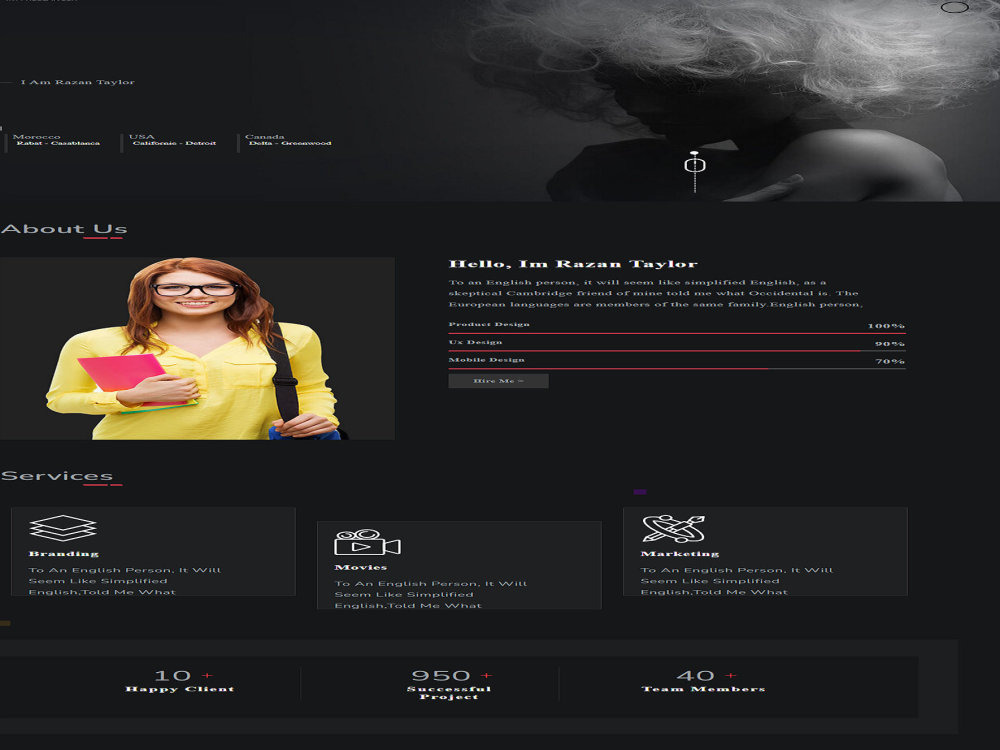The height and width of the screenshot is (750, 1000).
Task: Click the Hire Me button
Action: (498, 381)
